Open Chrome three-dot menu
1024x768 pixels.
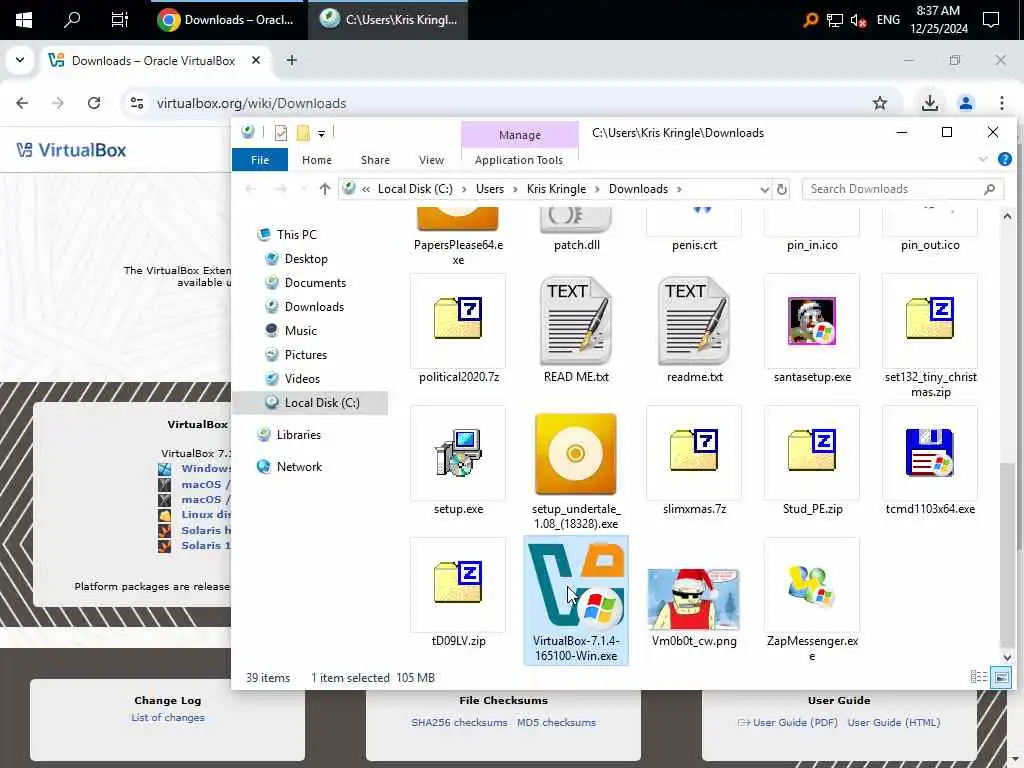1001,103
